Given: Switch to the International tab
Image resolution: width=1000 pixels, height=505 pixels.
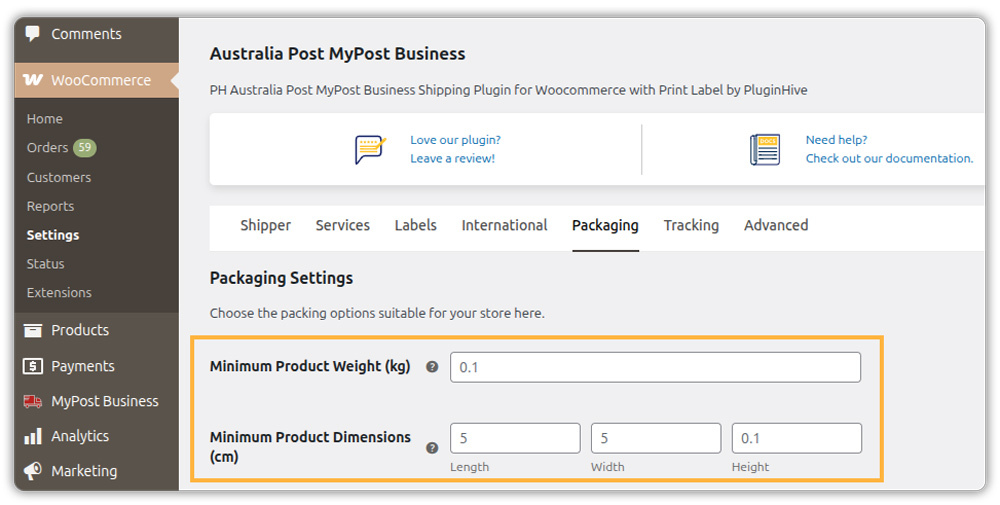Looking at the screenshot, I should (504, 225).
